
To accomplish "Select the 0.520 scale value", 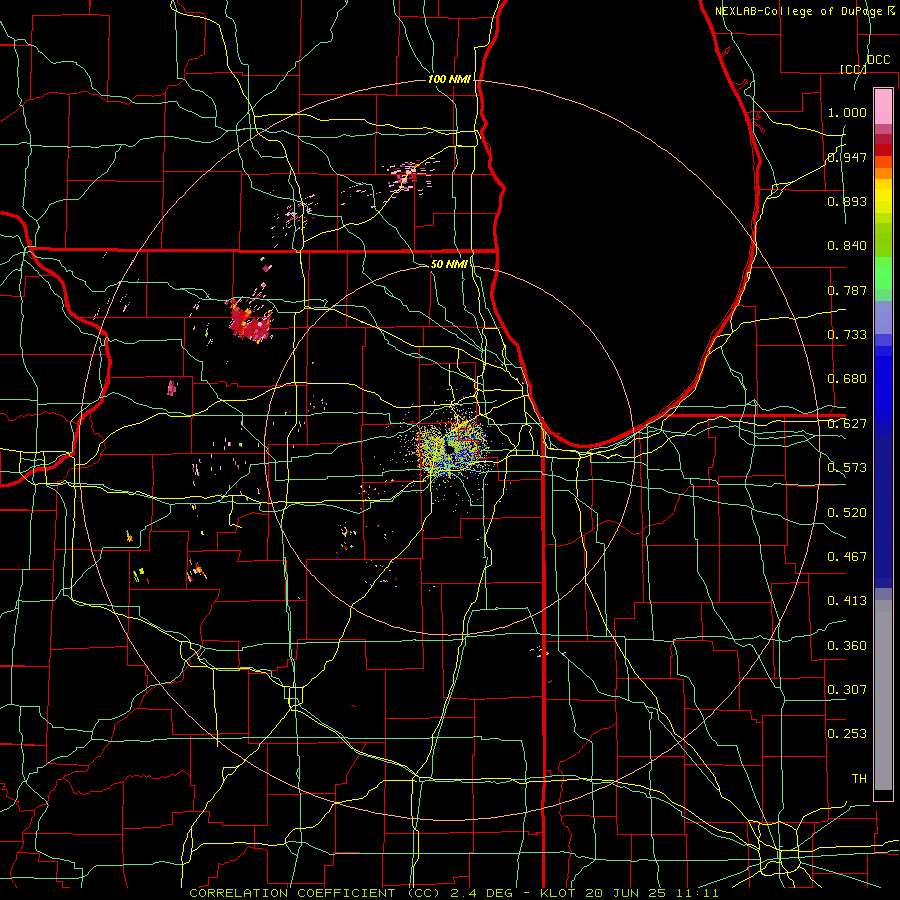I will click(x=847, y=513).
